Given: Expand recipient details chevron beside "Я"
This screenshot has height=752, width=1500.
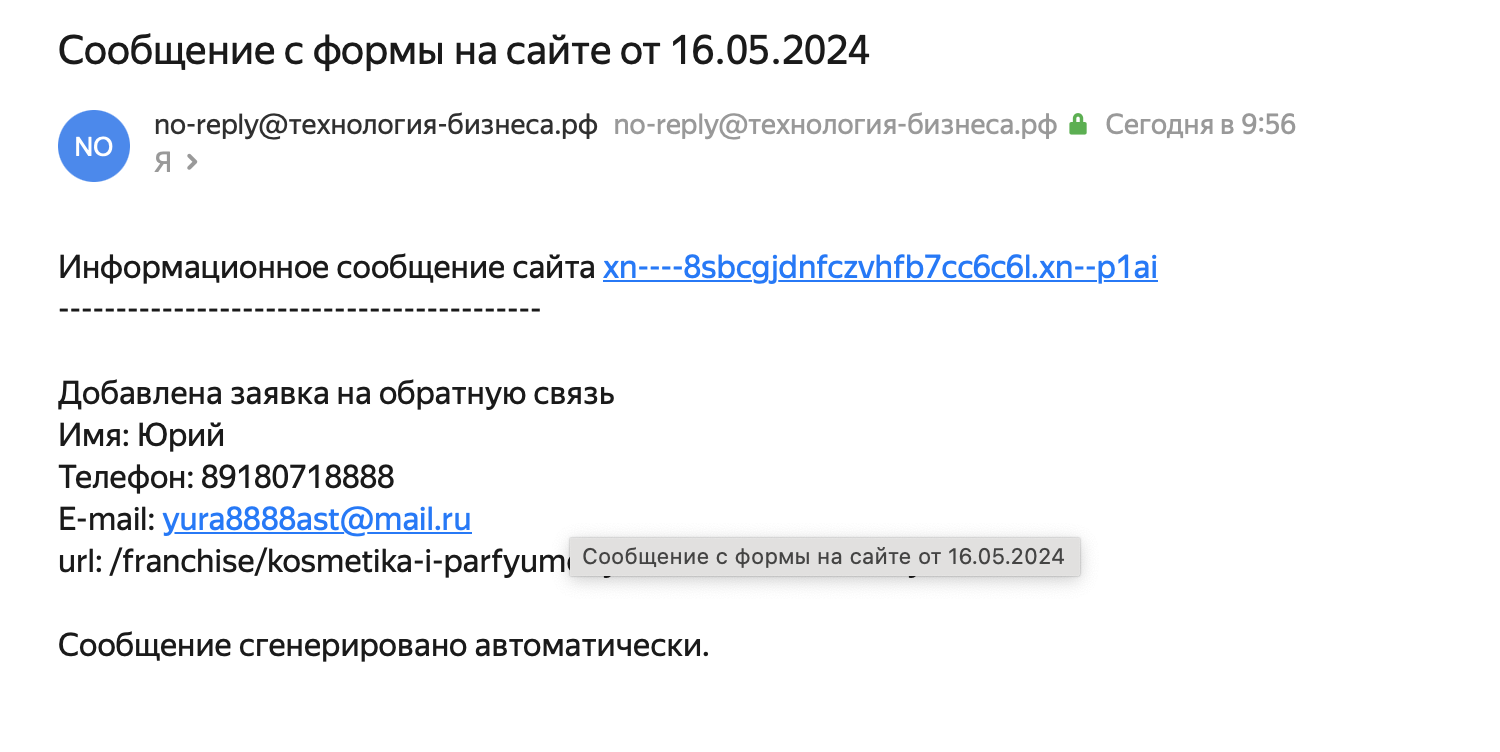Looking at the screenshot, I should [x=192, y=161].
